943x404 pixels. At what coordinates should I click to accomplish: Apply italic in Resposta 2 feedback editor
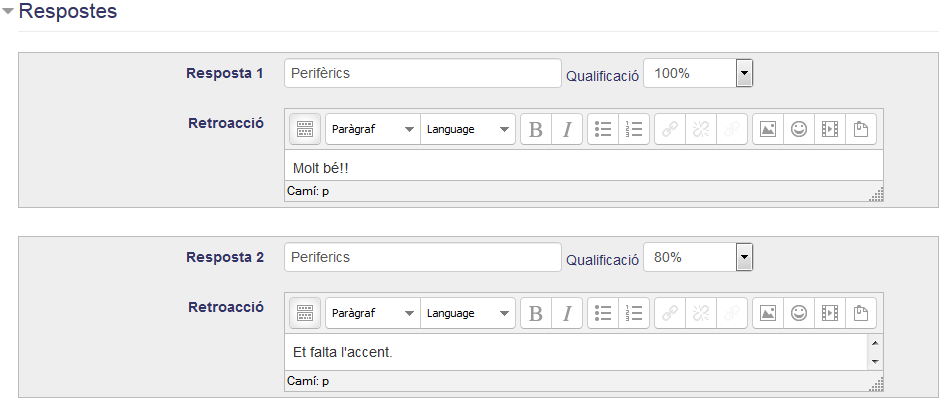[x=567, y=313]
